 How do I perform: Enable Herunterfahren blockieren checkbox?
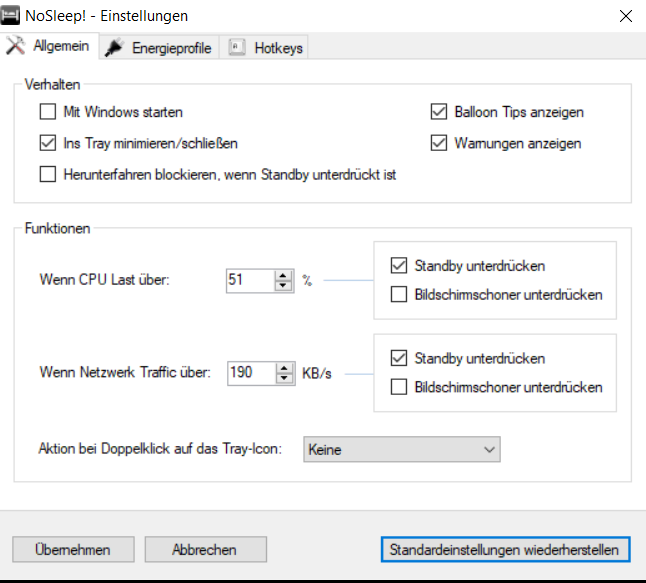click(48, 174)
